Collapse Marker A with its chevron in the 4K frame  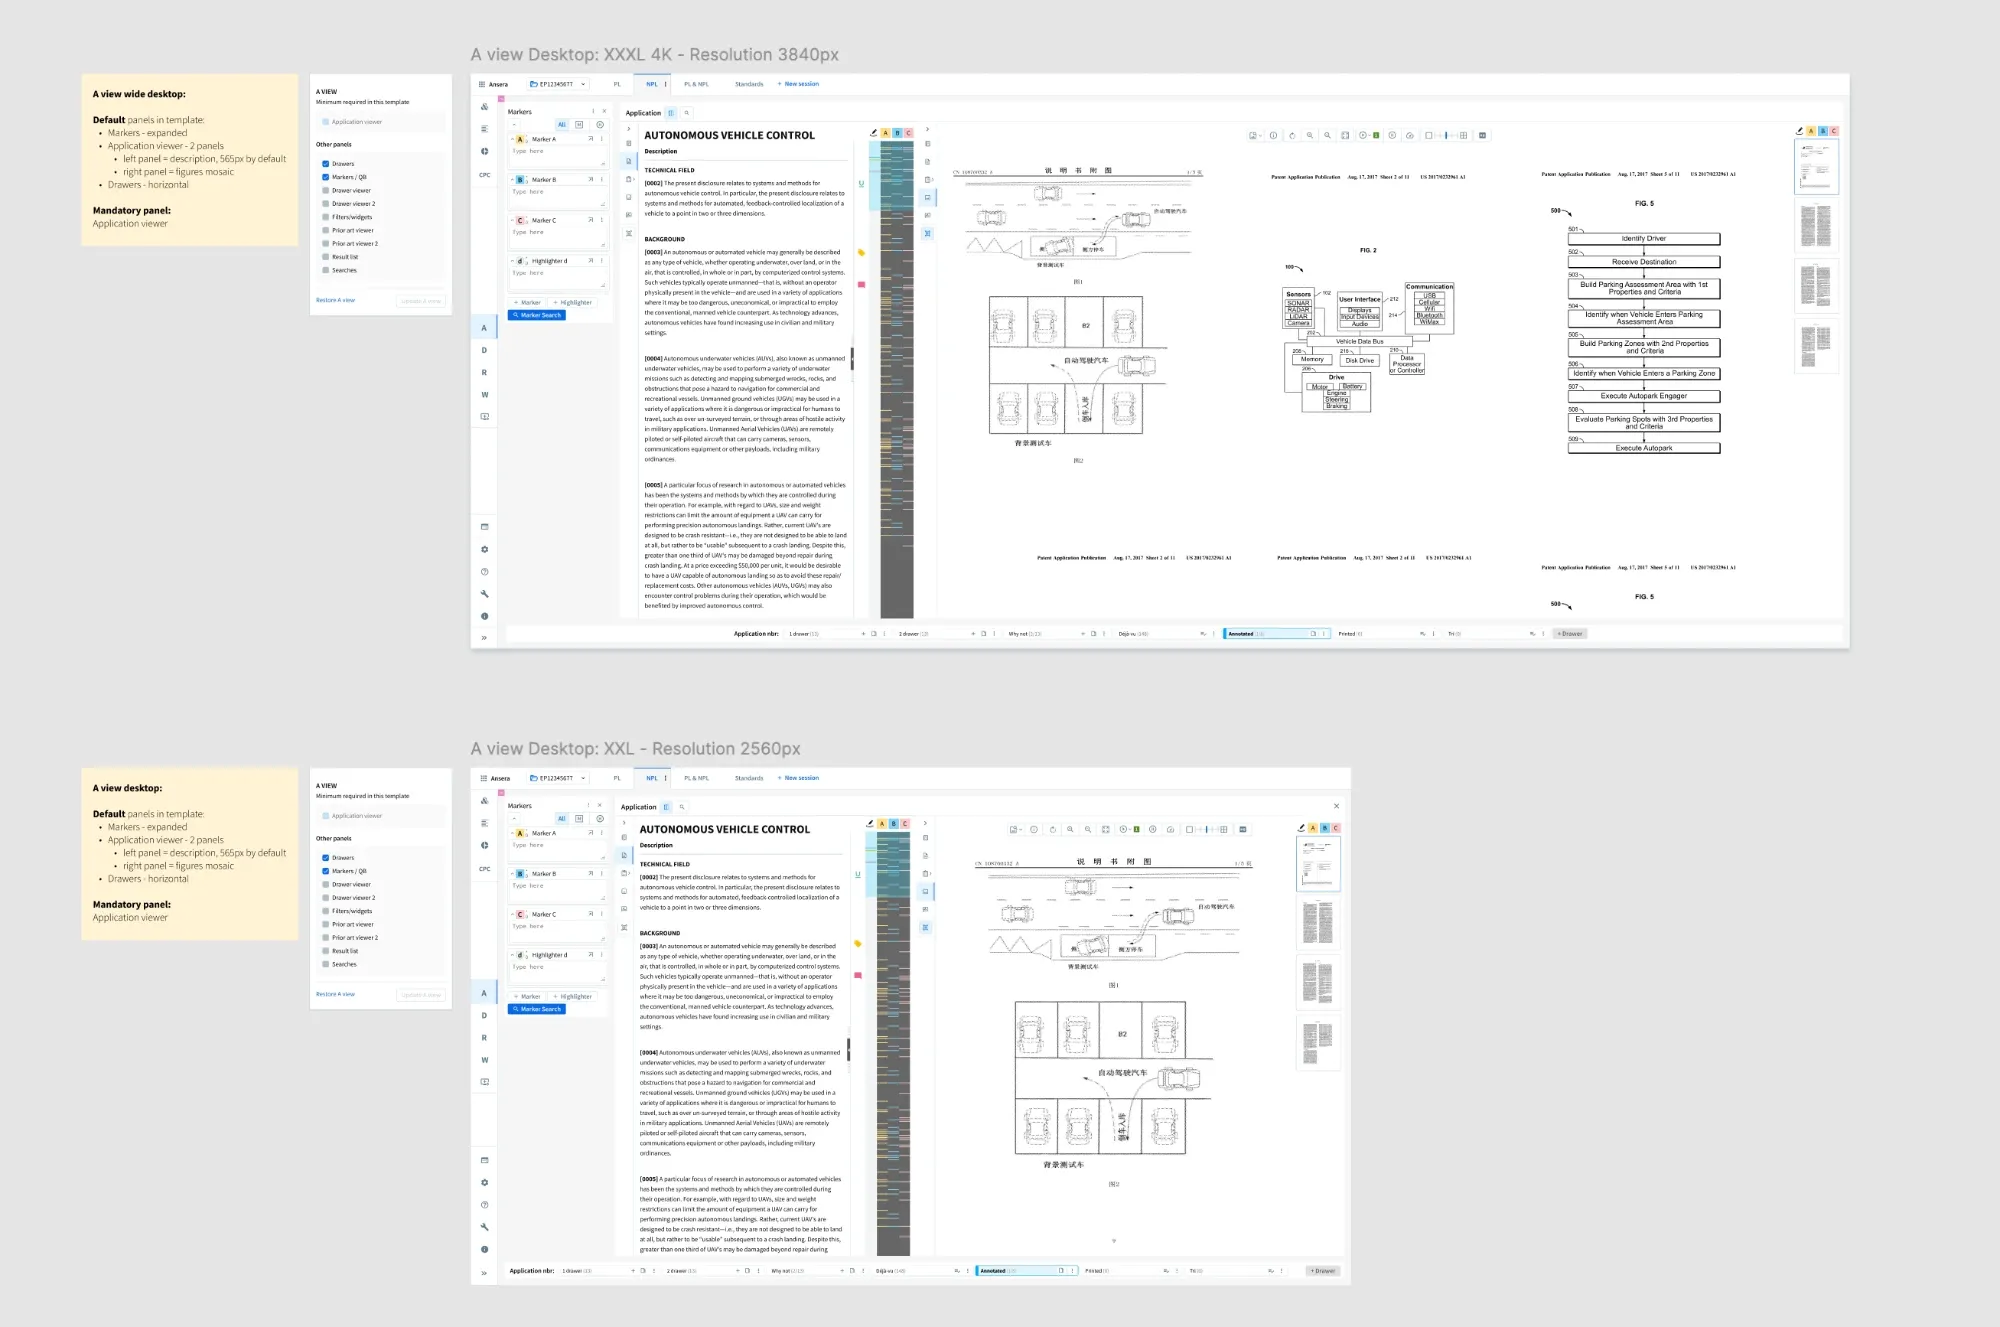513,139
